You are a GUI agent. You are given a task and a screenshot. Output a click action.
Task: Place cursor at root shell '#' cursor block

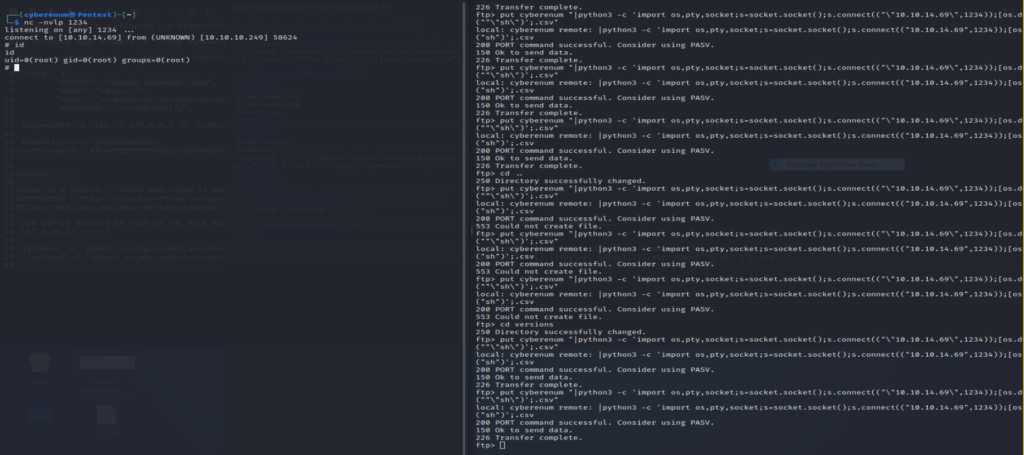(x=17, y=68)
